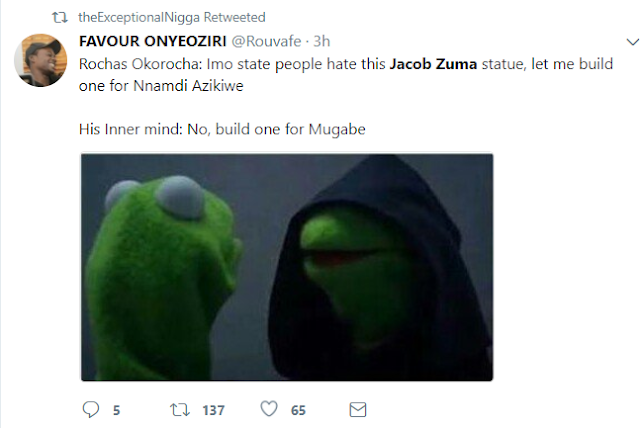
Task: Click the "His Inner mind" tweet line
Action: [222, 129]
